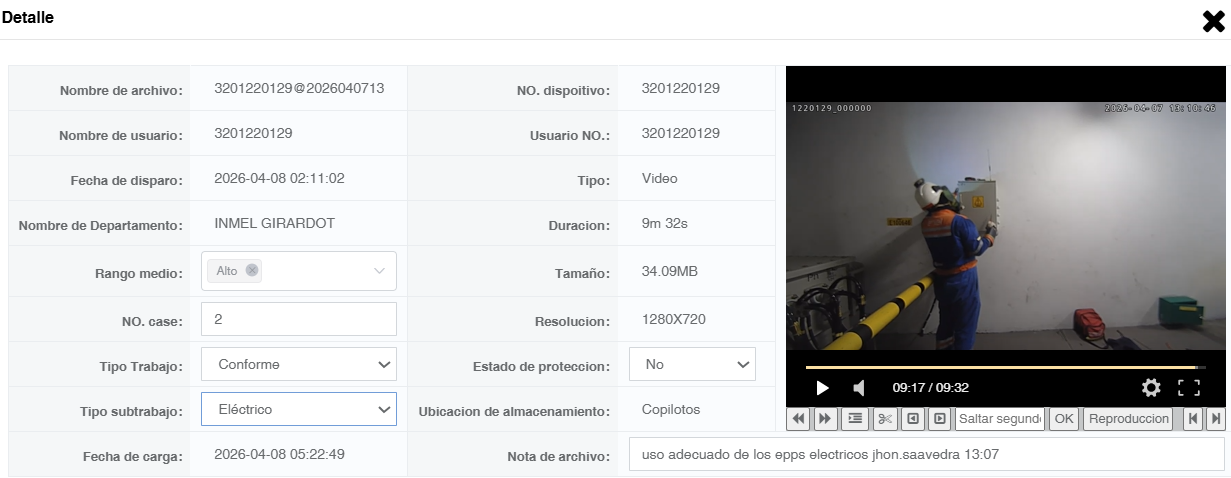
Task: Go to the previous video file
Action: tap(1193, 419)
